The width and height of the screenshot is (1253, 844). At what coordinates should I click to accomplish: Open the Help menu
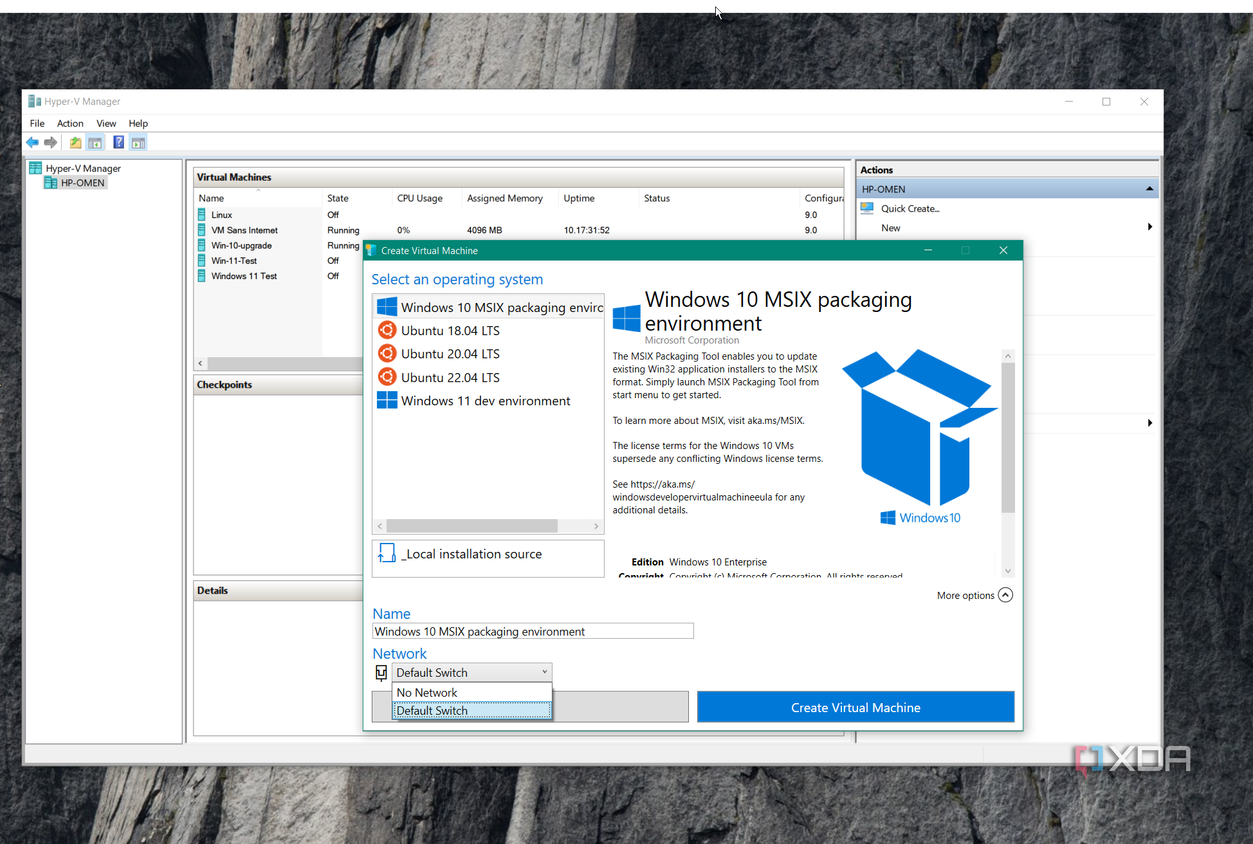tap(138, 123)
